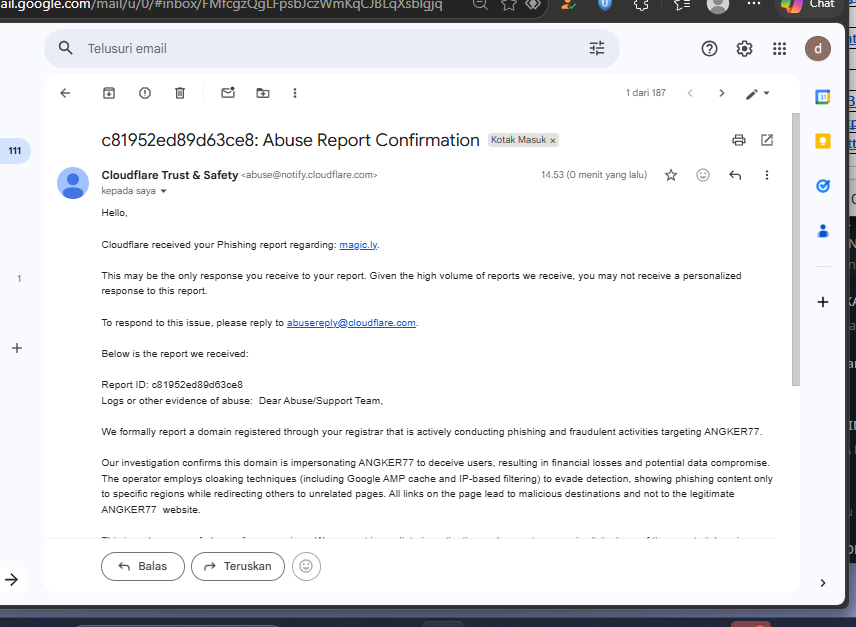Select the inbox 111 unread badge
Image resolution: width=856 pixels, height=627 pixels.
[15, 151]
